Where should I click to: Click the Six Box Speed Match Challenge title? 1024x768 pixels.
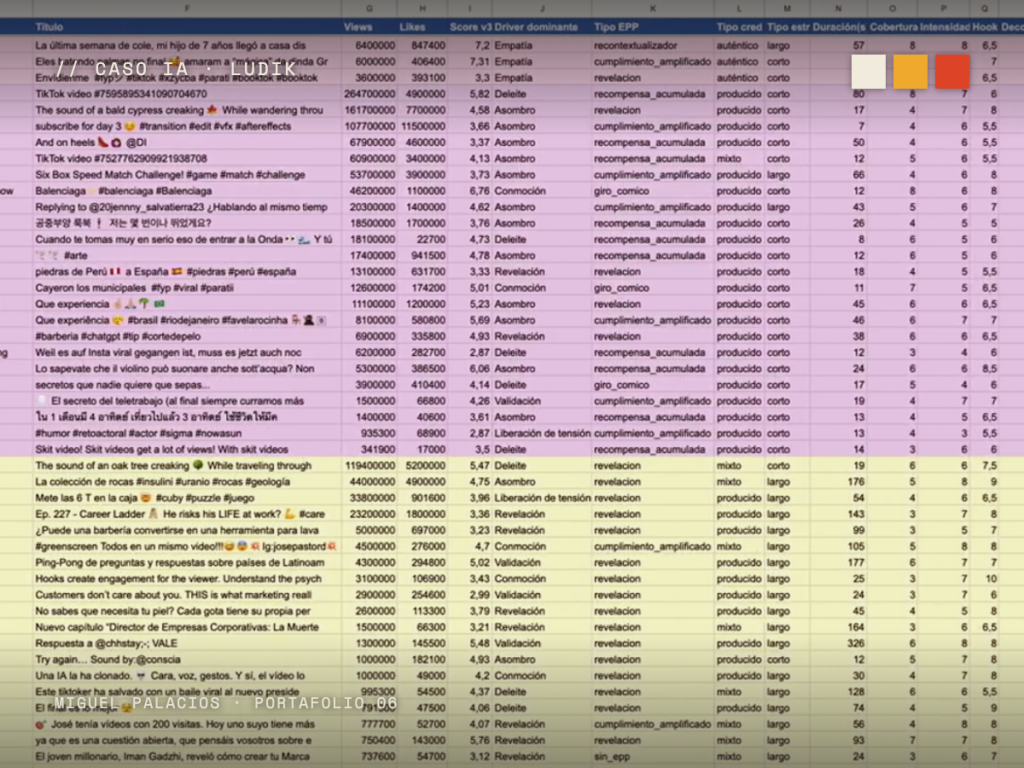pyautogui.click(x=170, y=174)
